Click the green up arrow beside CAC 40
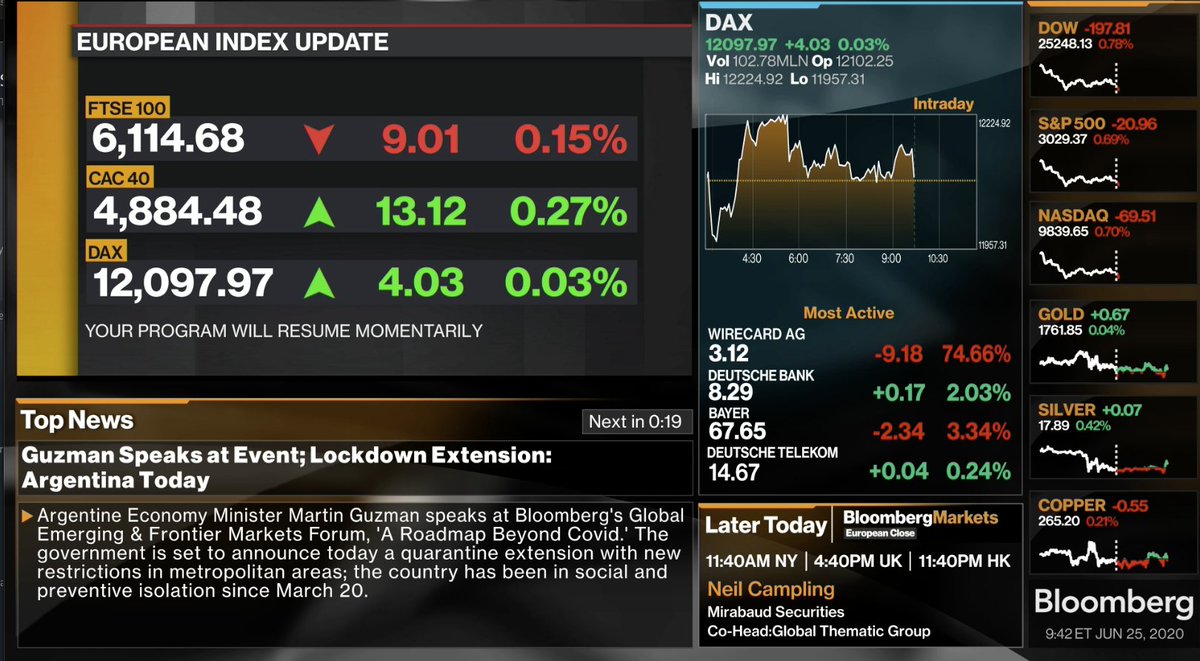 coord(319,212)
